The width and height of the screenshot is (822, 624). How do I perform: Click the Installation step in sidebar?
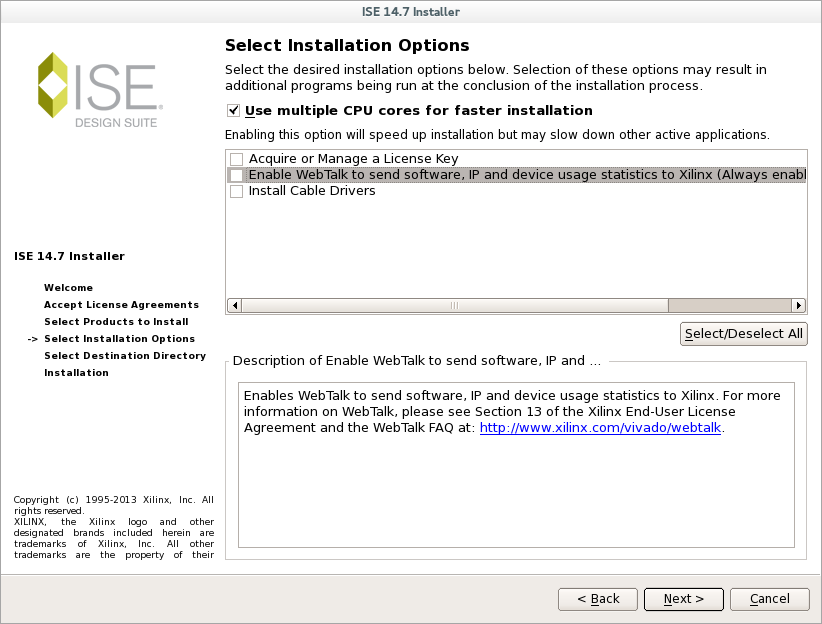click(x=76, y=373)
